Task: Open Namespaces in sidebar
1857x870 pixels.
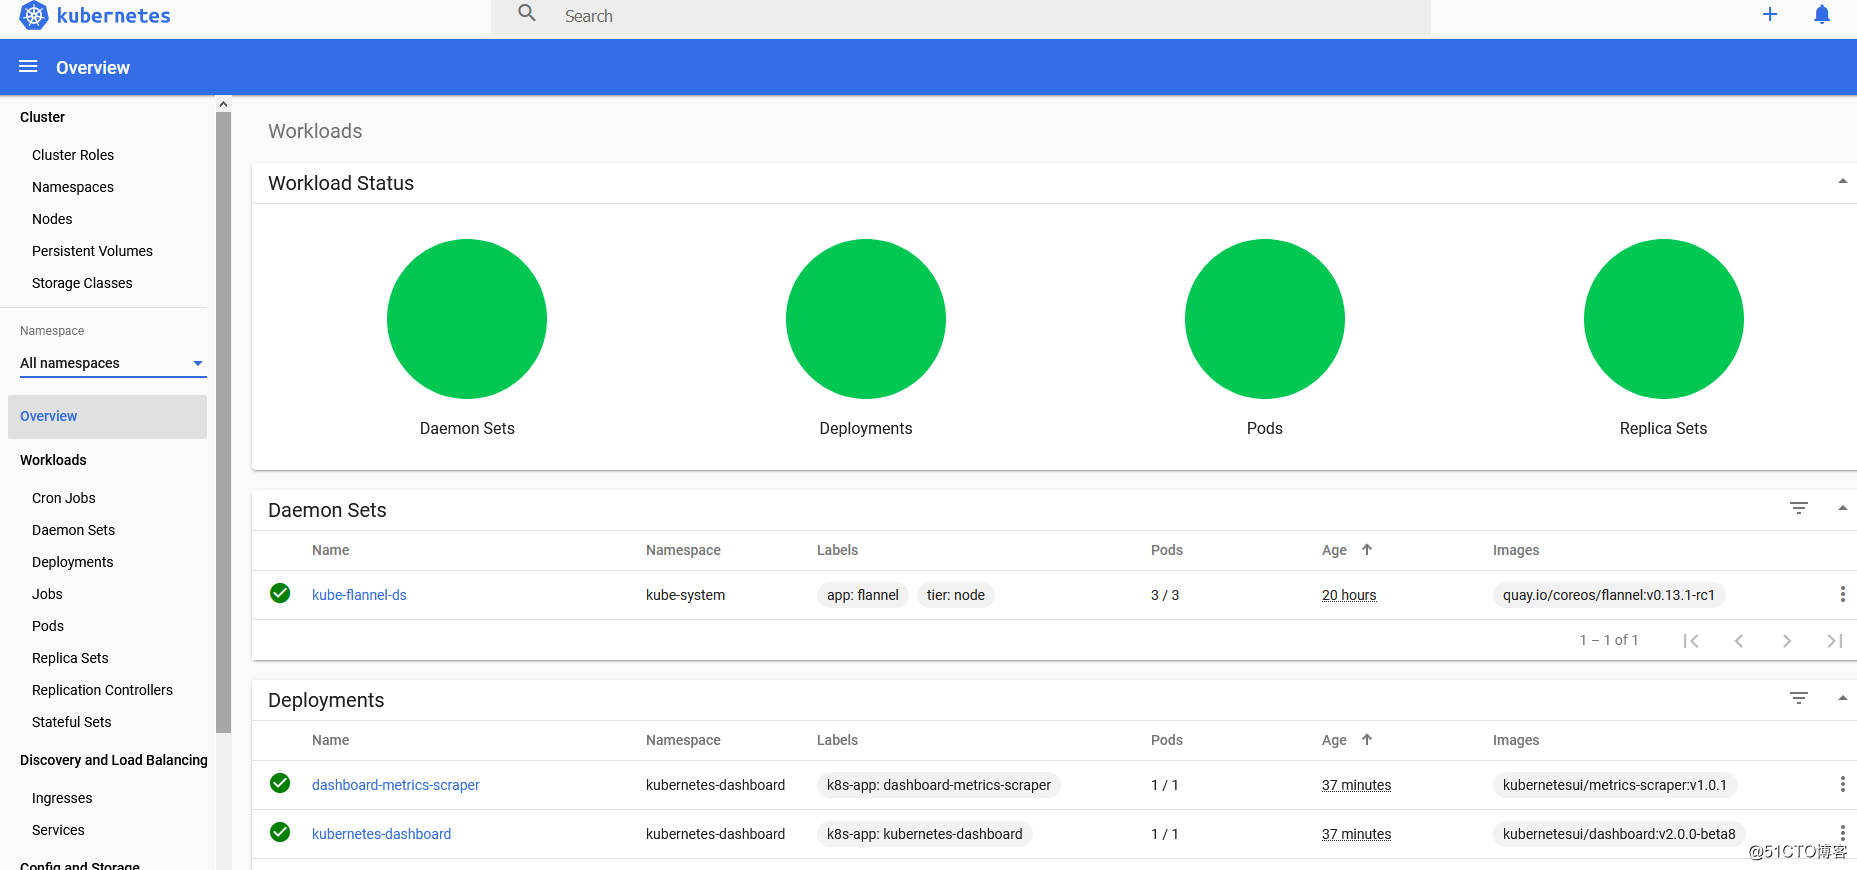Action: tap(73, 187)
